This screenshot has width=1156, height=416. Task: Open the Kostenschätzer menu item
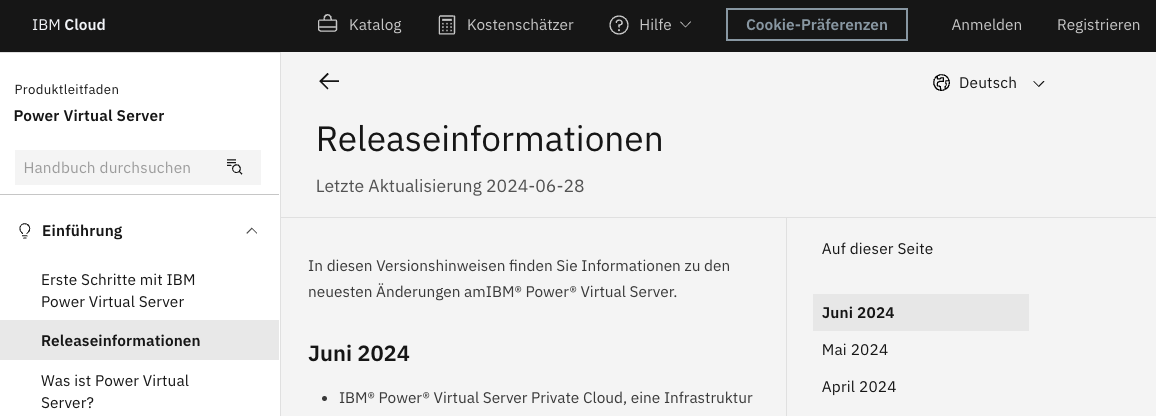(x=506, y=24)
